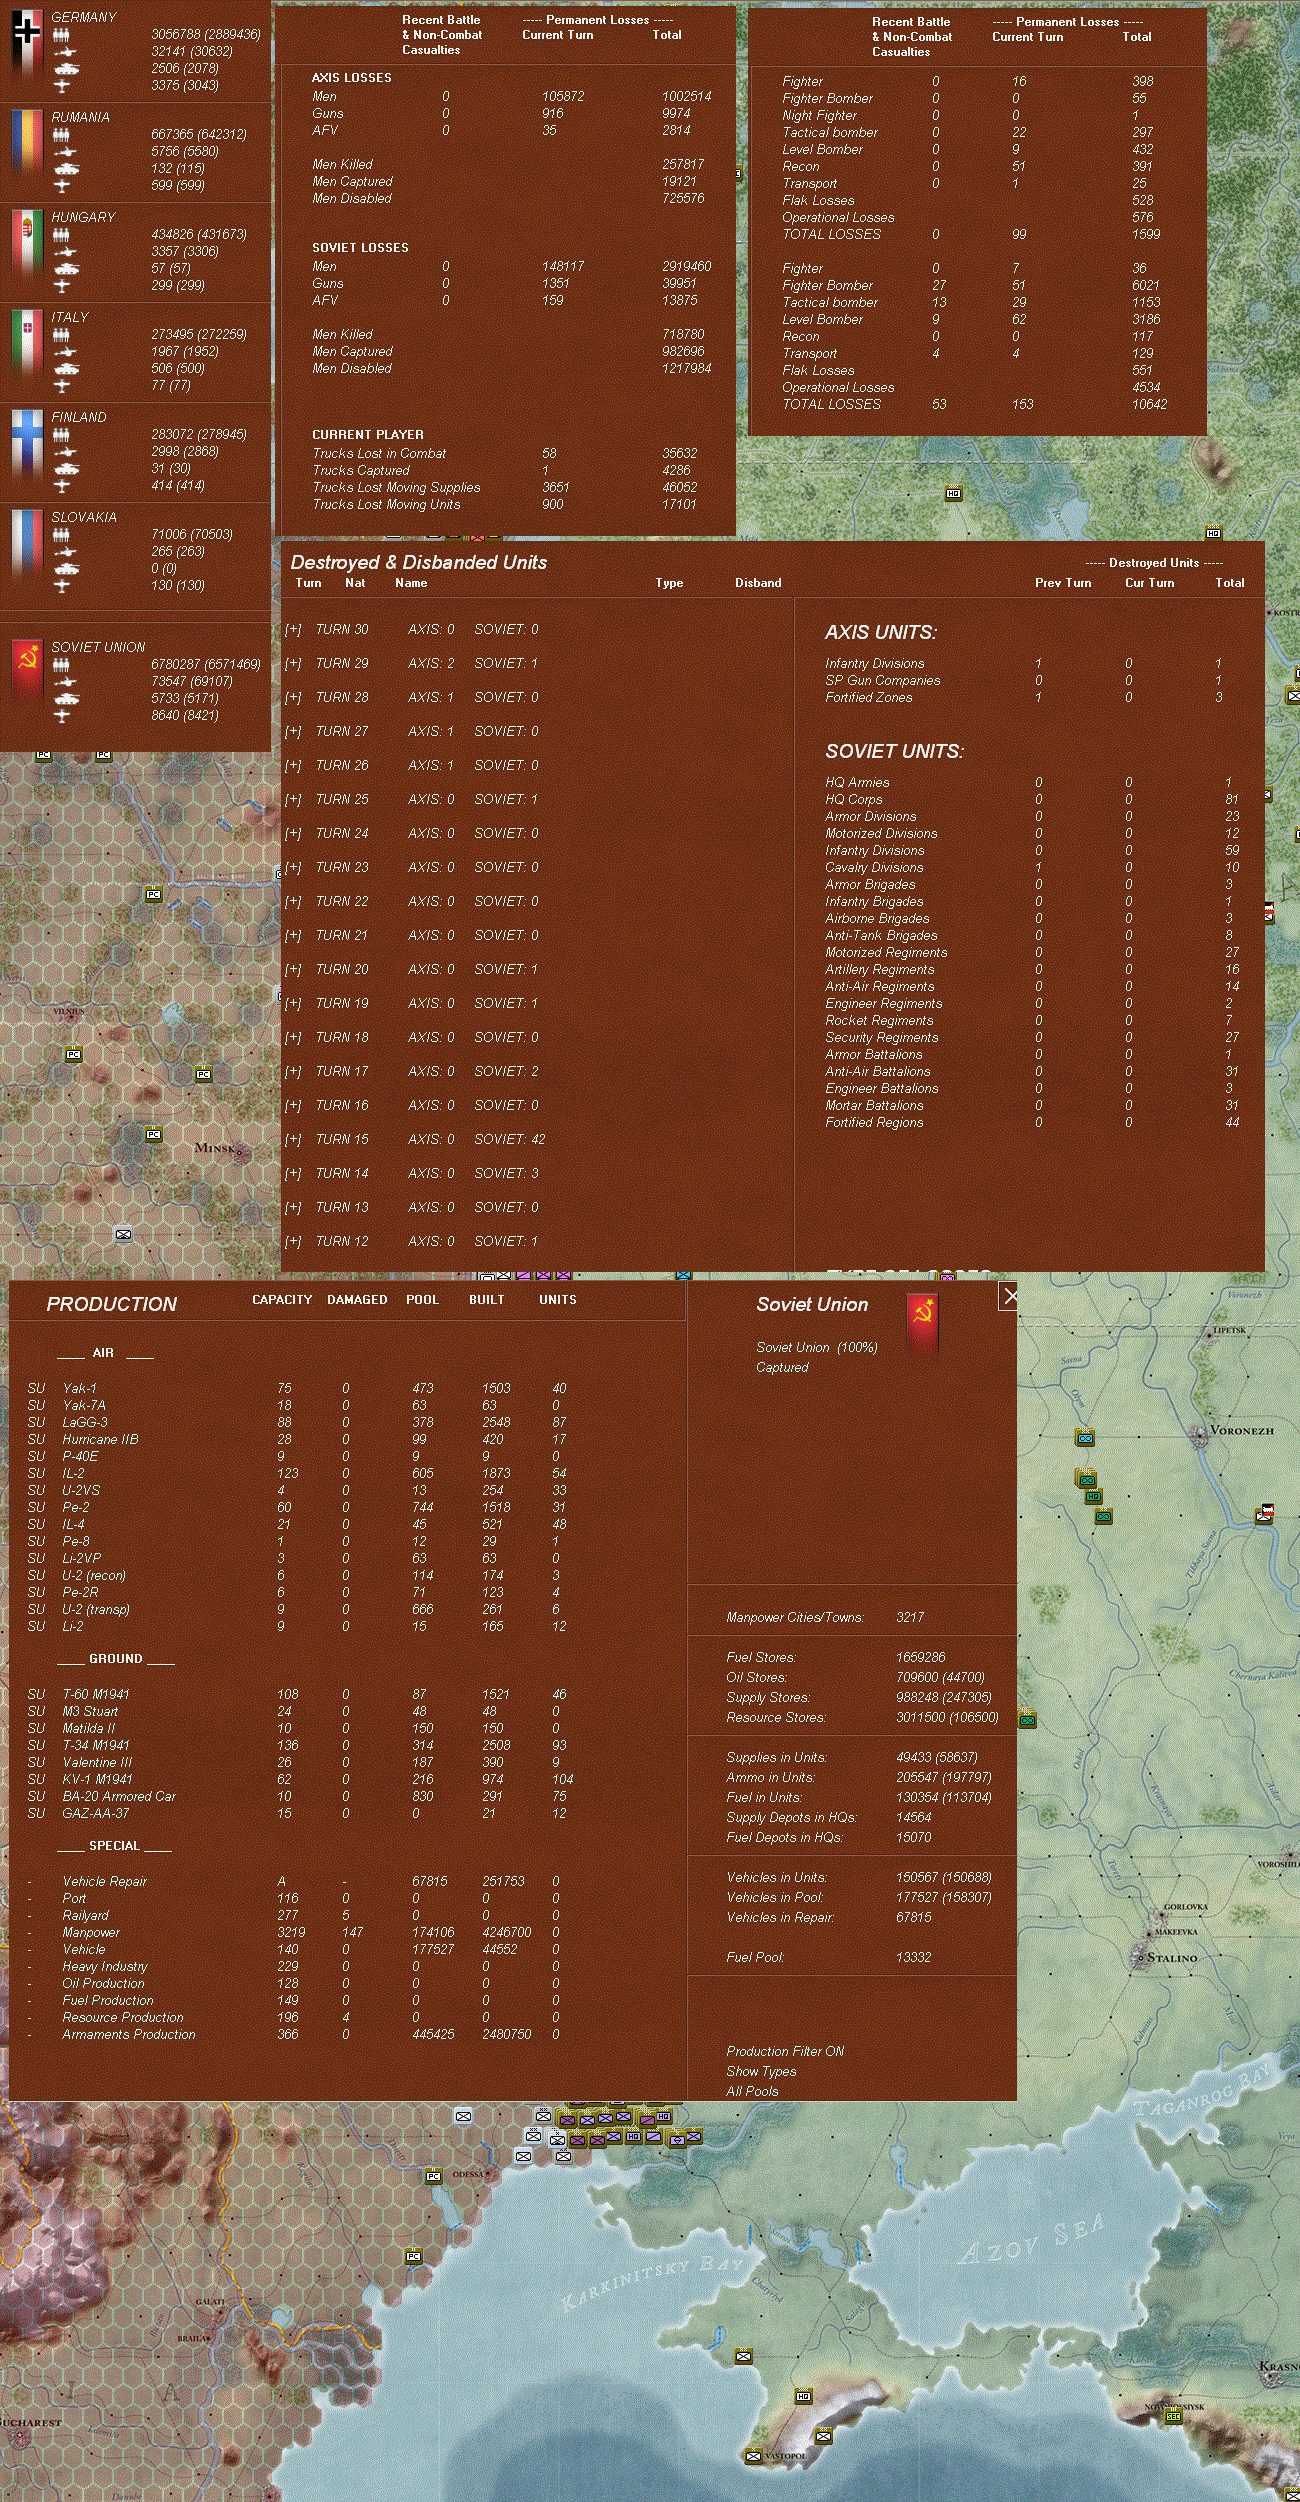Expand the TURN 29 destroyed units row

pos(293,664)
